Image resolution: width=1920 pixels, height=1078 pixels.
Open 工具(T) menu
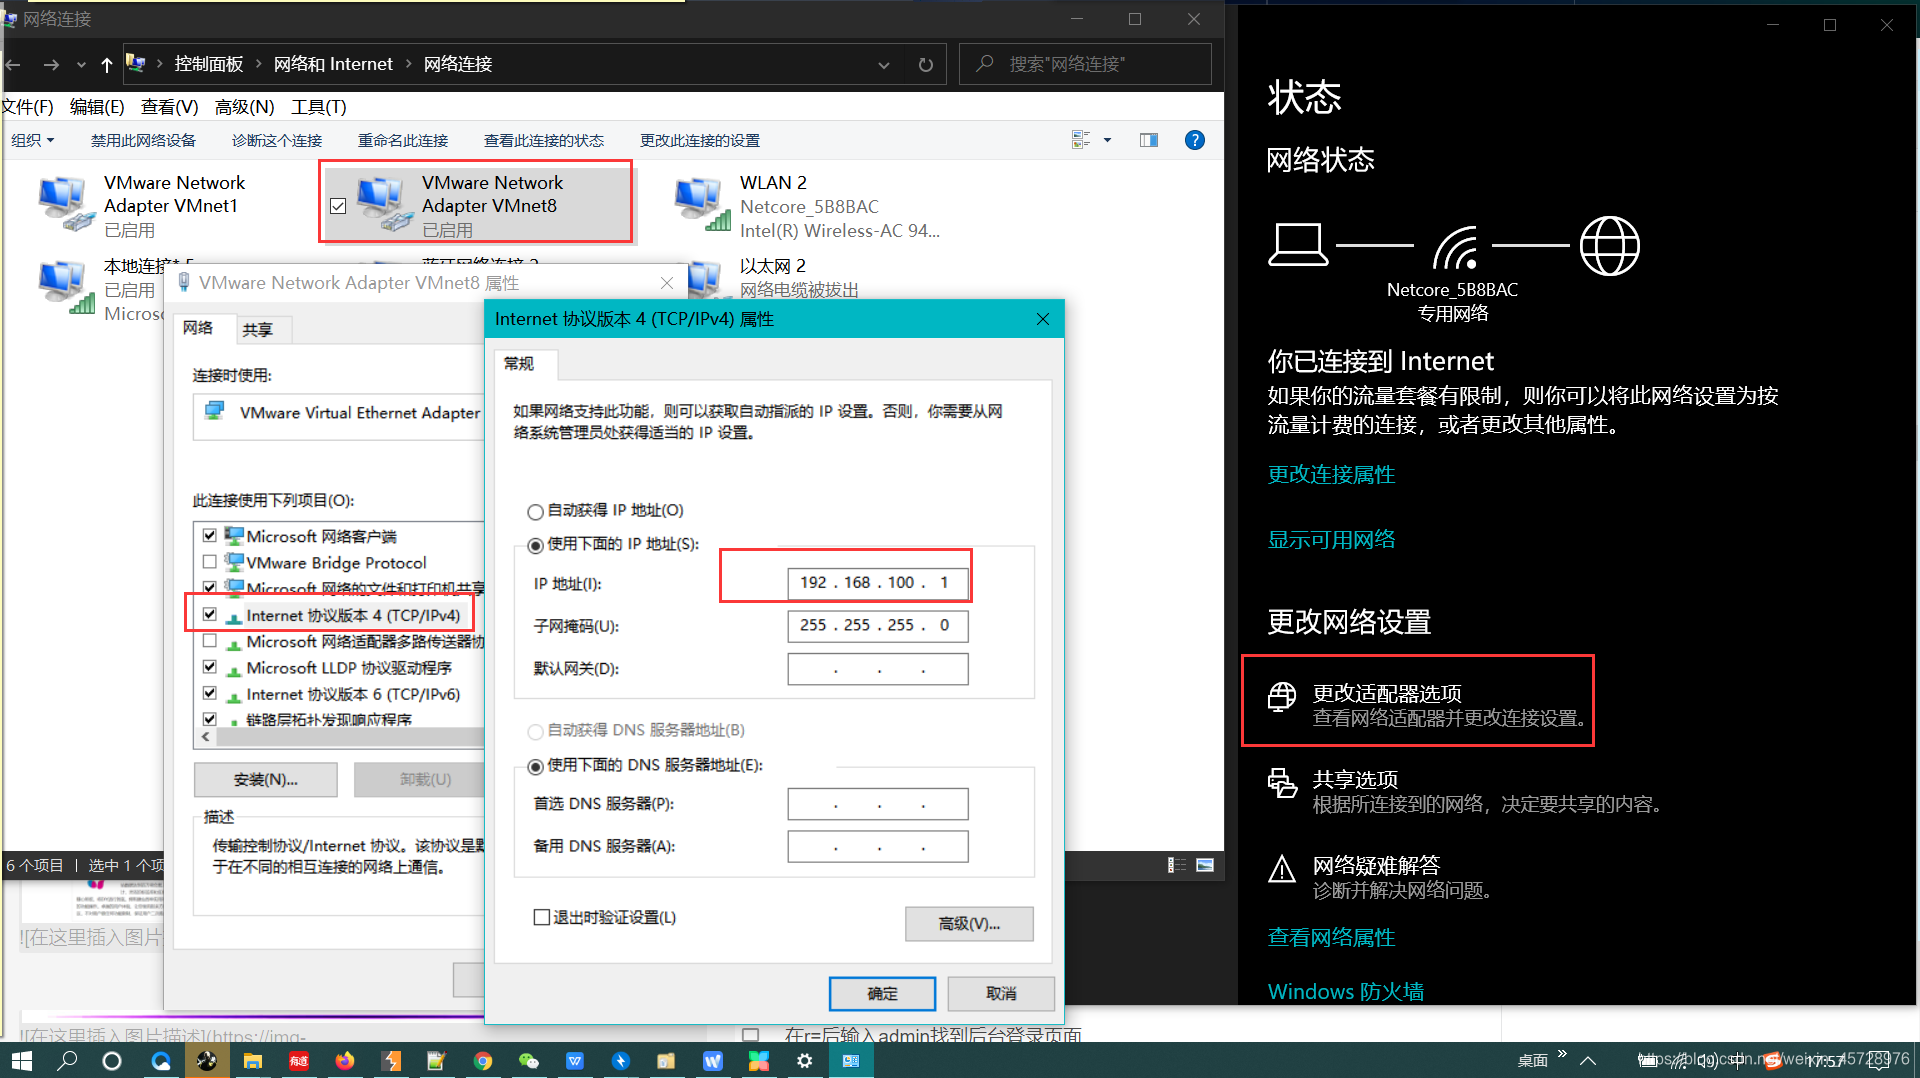tap(319, 107)
